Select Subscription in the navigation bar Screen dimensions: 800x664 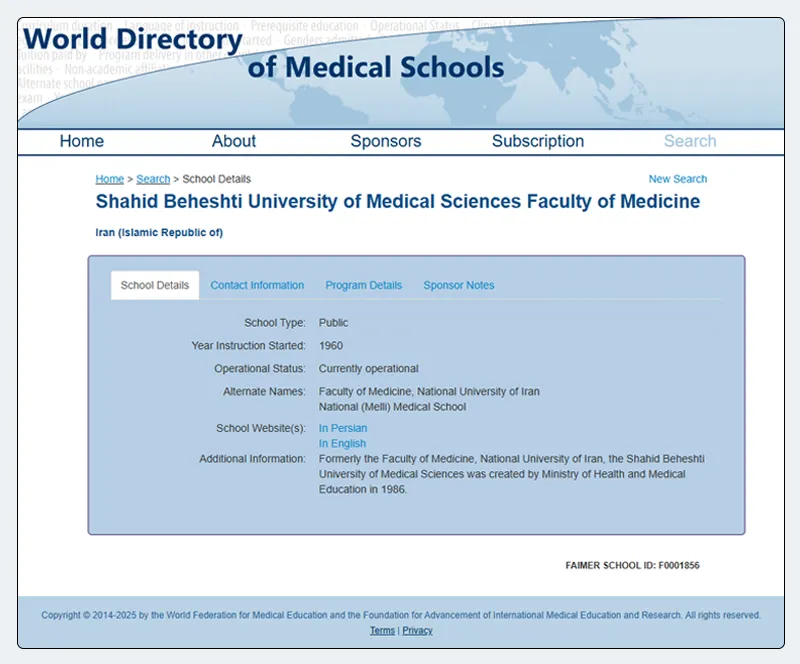click(538, 141)
